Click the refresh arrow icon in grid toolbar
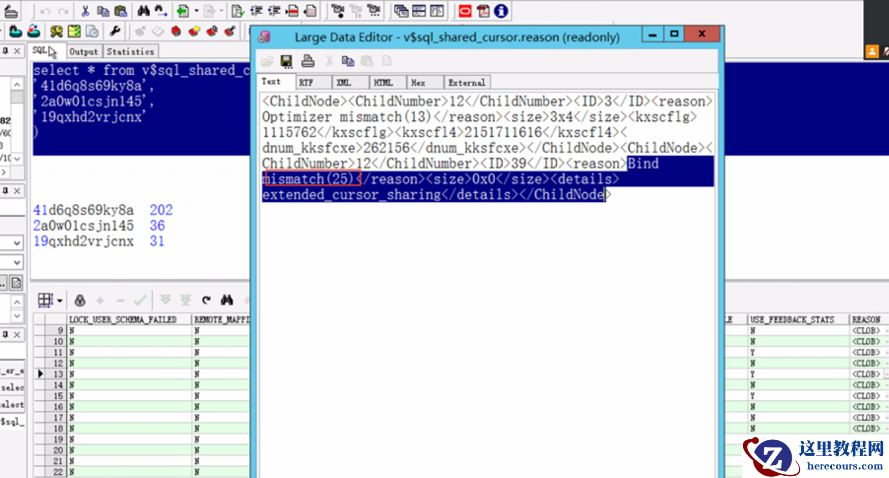This screenshot has height=478, width=889. (206, 300)
